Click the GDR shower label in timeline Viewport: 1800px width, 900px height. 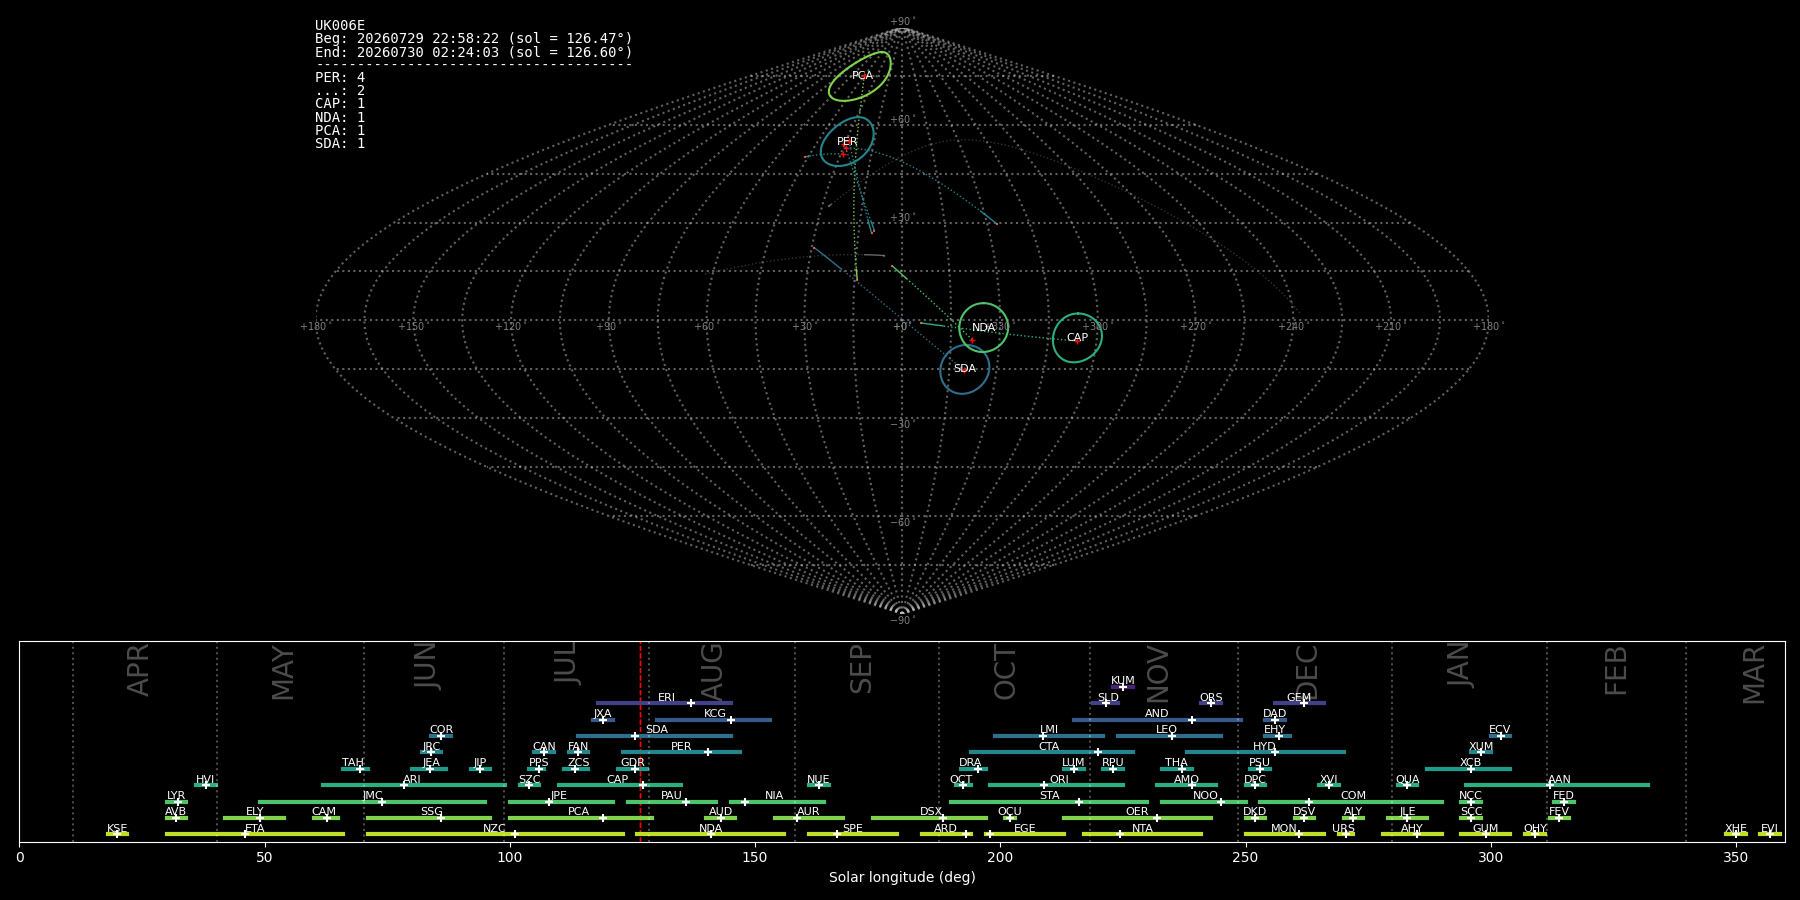(632, 763)
